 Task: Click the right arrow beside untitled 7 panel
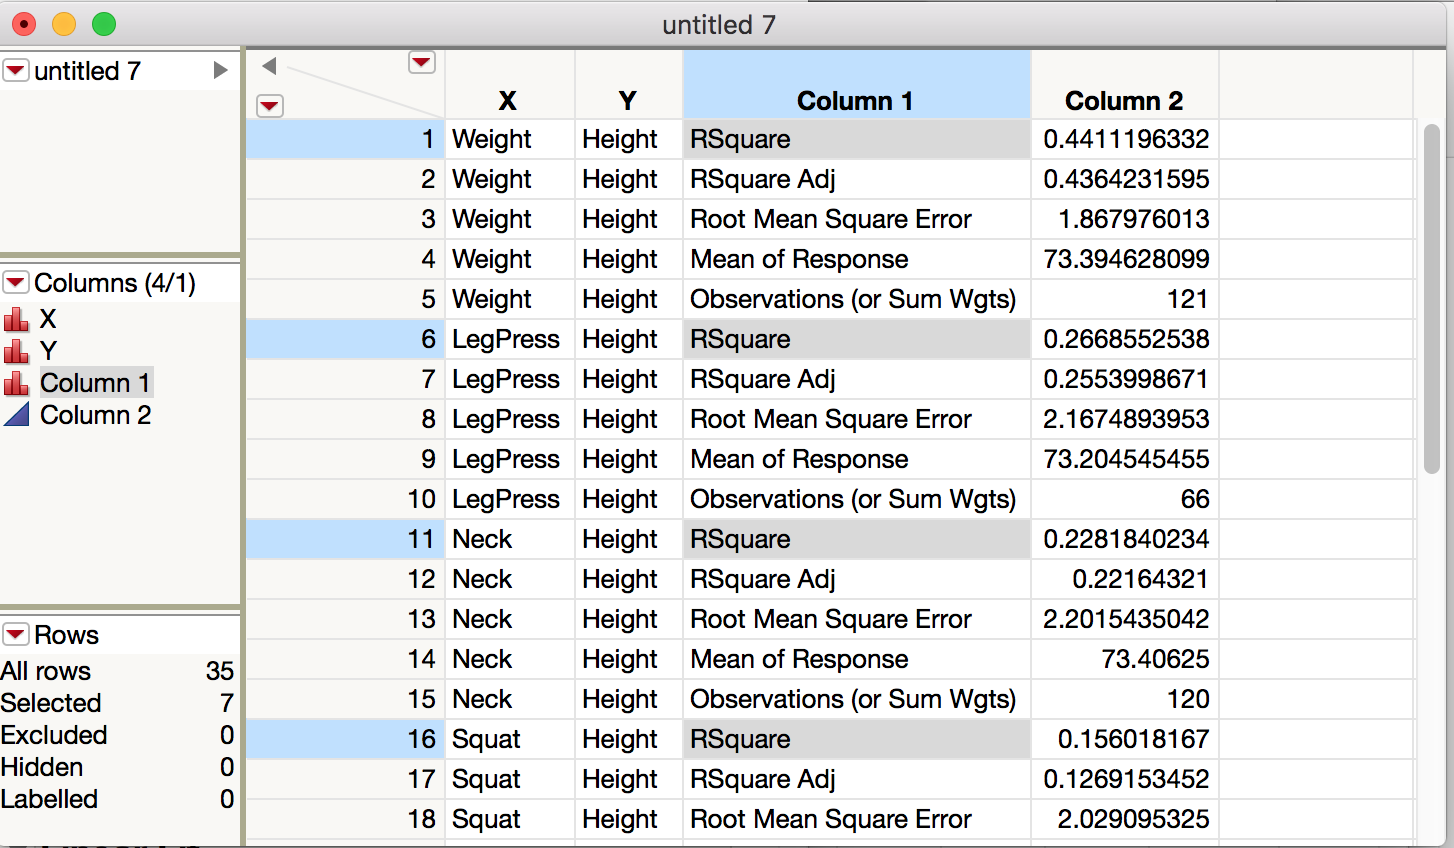click(x=220, y=71)
